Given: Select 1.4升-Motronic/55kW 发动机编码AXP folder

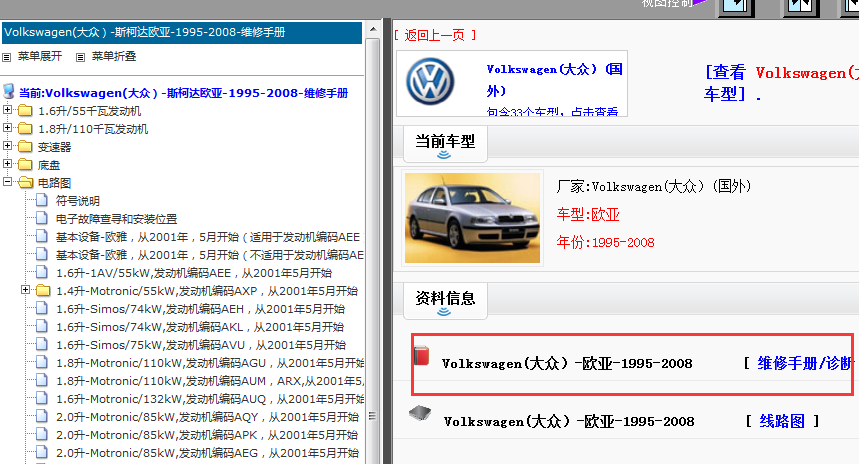Looking at the screenshot, I should pos(207,291).
